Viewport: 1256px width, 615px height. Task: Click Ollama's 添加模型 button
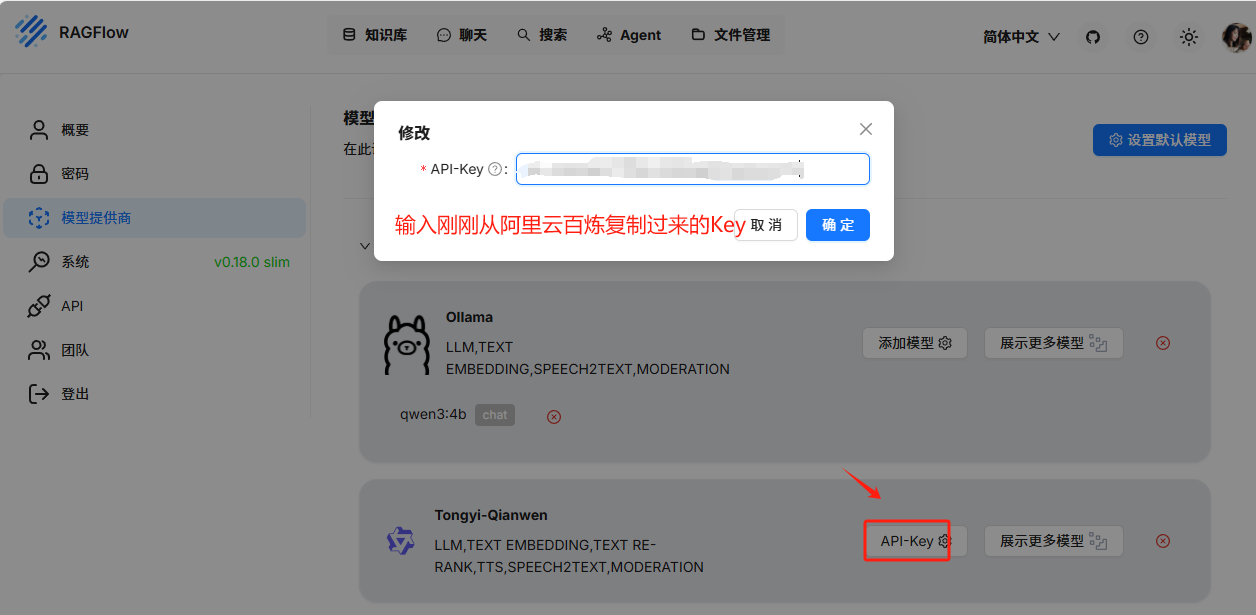[915, 343]
